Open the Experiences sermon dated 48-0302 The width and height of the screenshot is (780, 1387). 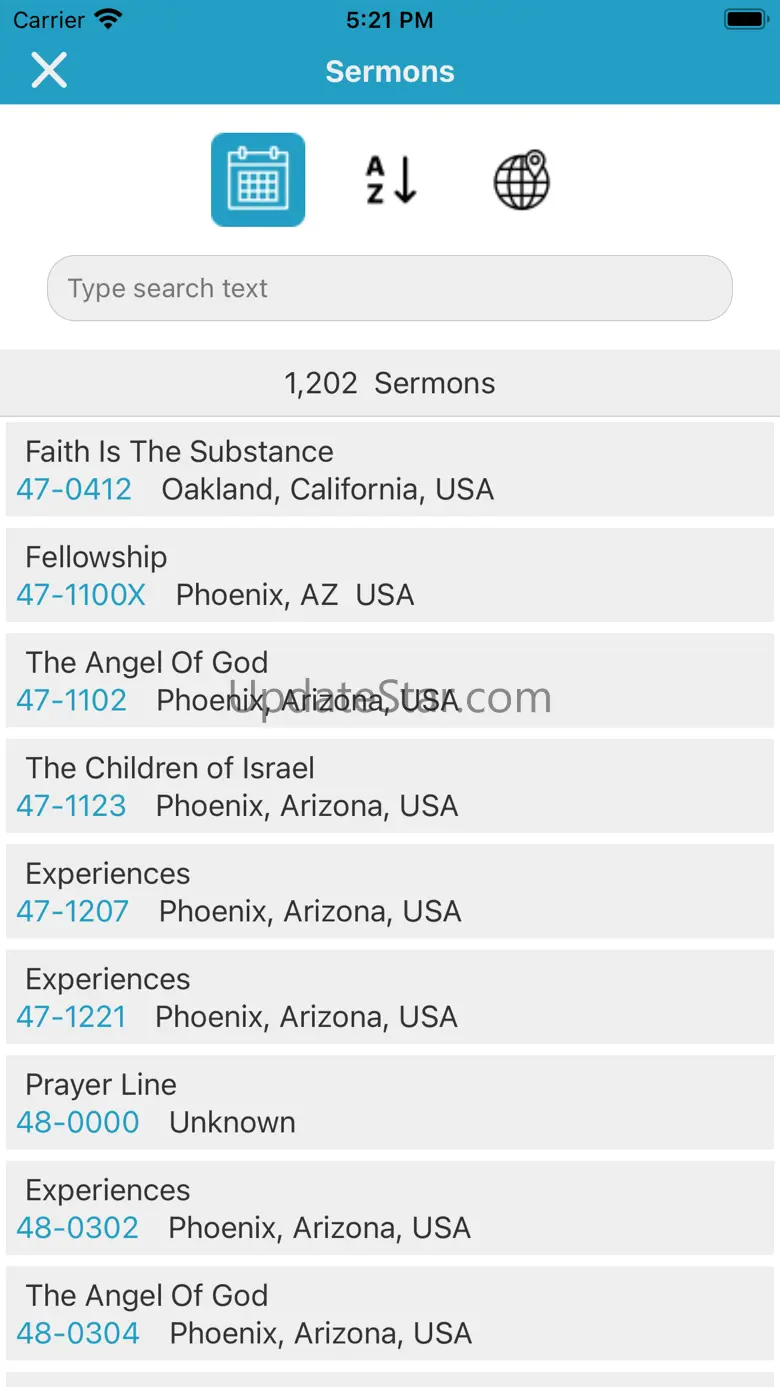point(390,1208)
